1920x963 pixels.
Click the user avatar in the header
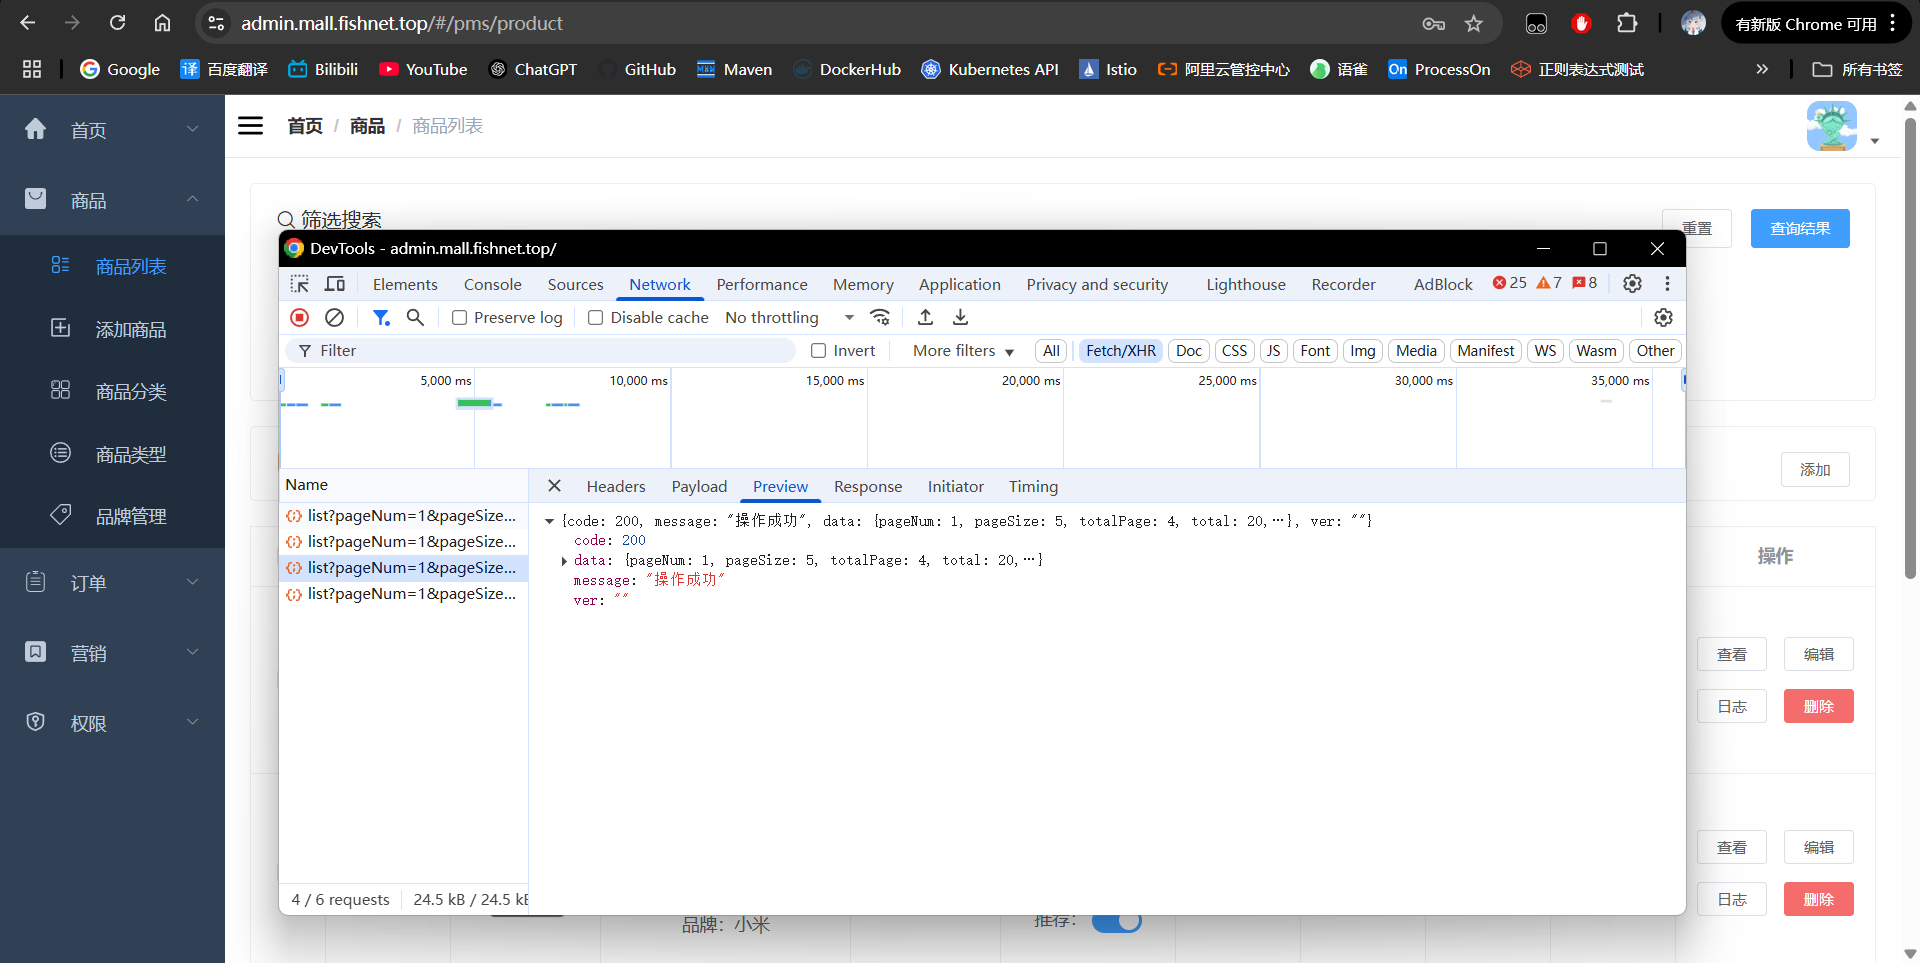pyautogui.click(x=1832, y=126)
